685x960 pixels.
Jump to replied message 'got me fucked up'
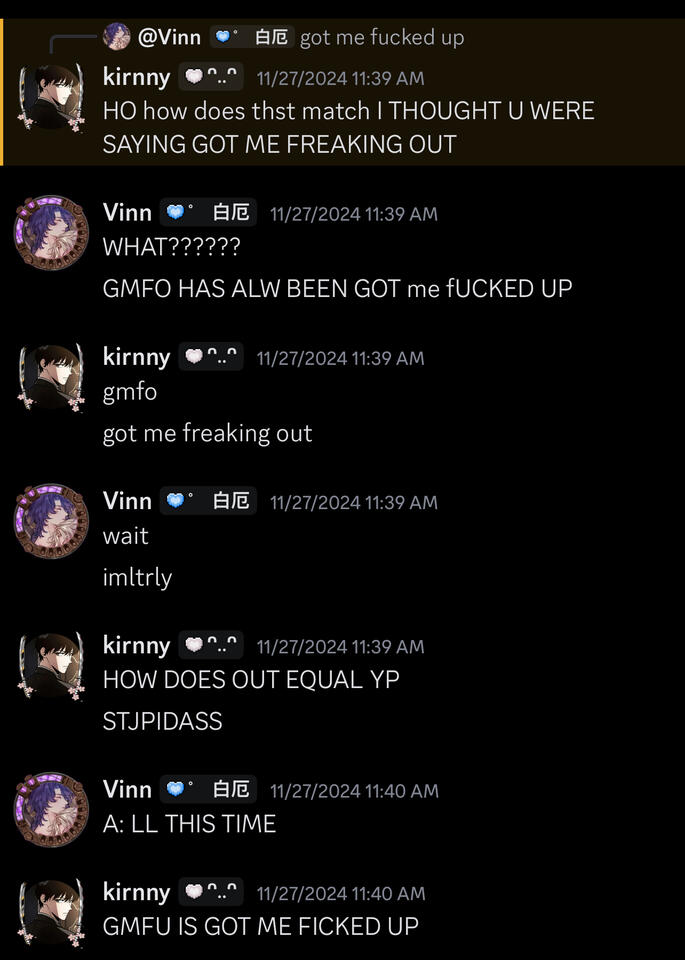pyautogui.click(x=382, y=37)
